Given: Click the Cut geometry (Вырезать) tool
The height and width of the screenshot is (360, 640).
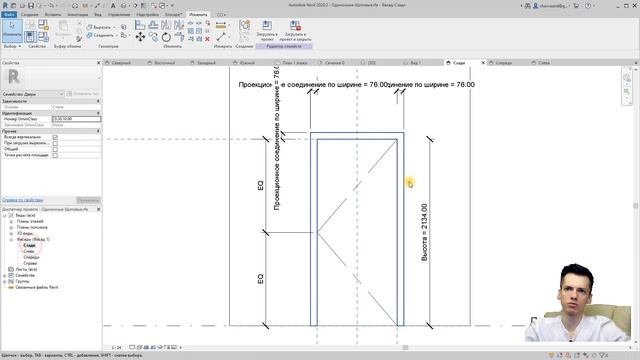Looking at the screenshot, I should click(x=99, y=27).
